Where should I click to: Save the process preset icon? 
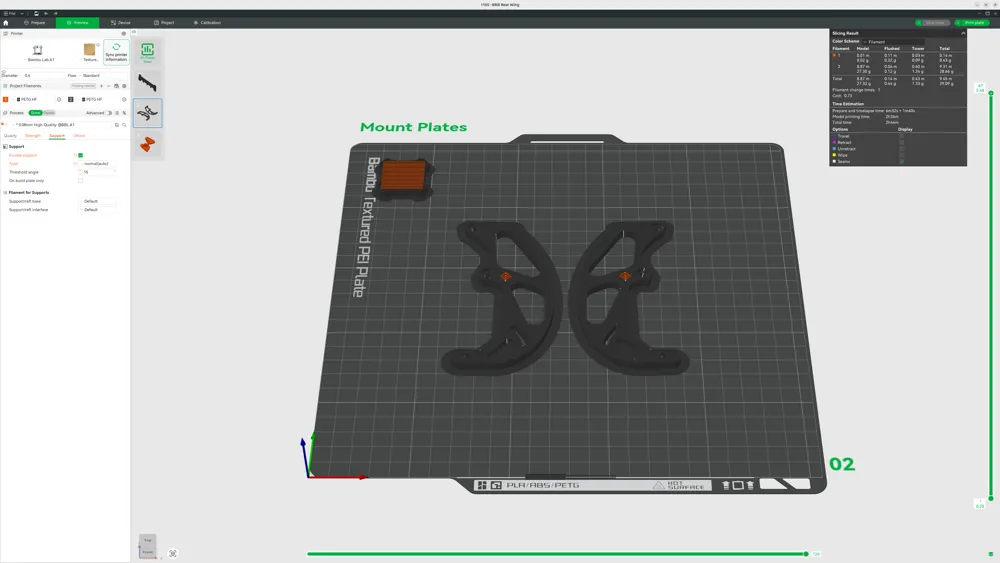point(117,125)
